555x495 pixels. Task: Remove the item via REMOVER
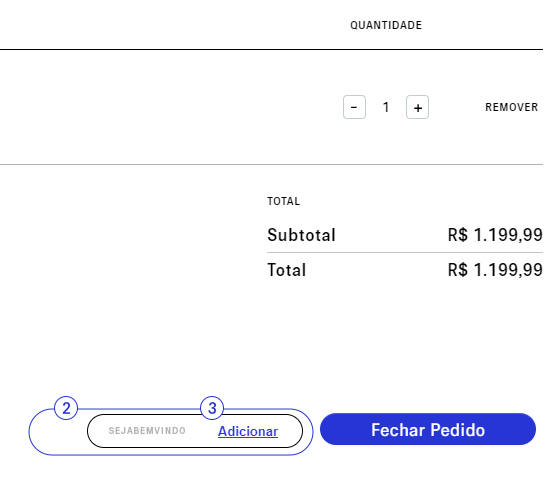tap(511, 107)
